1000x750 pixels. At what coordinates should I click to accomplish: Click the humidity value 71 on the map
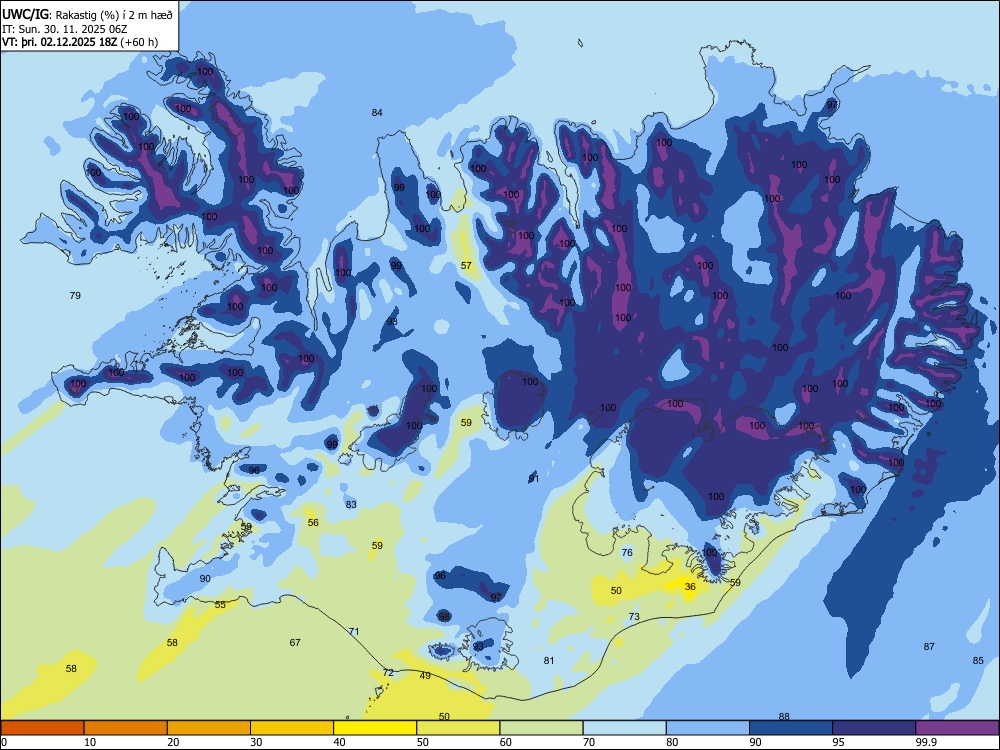[x=354, y=631]
